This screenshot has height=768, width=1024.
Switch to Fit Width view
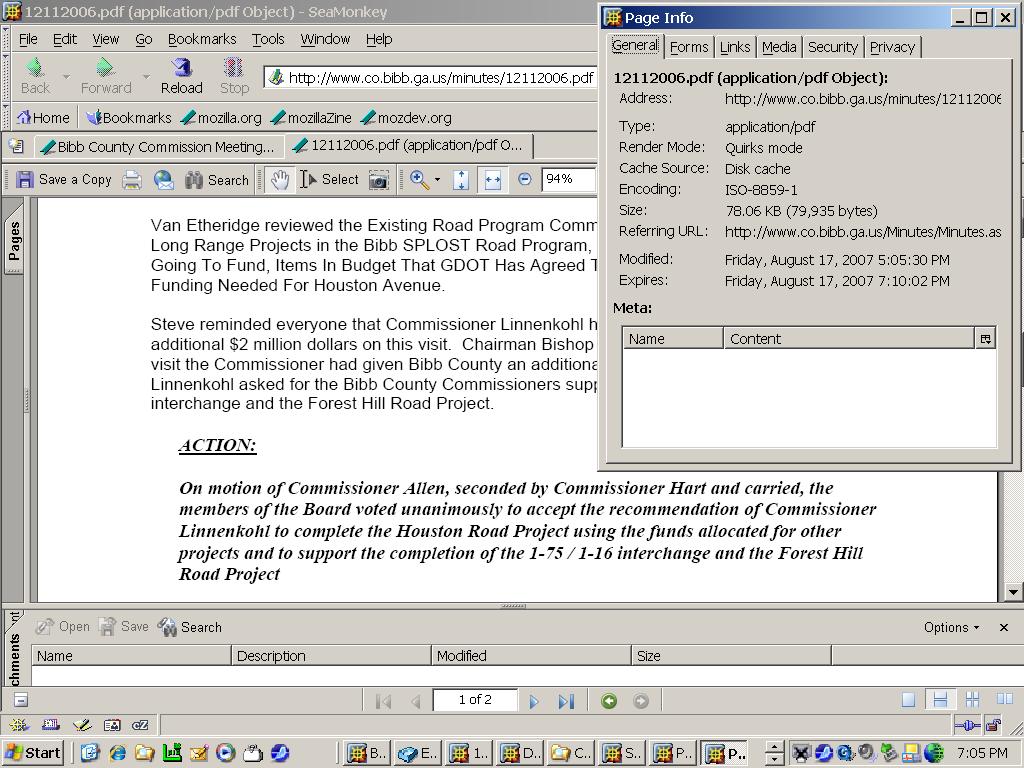click(492, 180)
